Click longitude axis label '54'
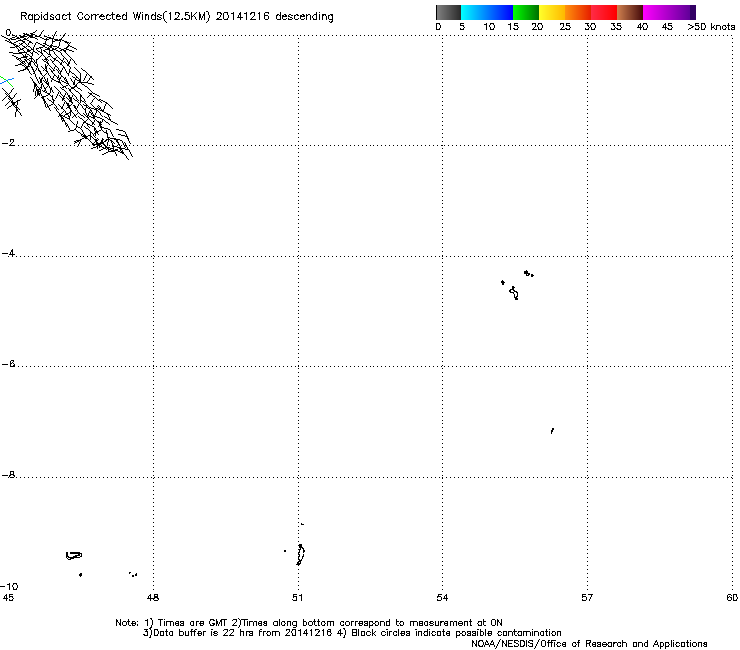This screenshot has height=650, width=740. (442, 598)
